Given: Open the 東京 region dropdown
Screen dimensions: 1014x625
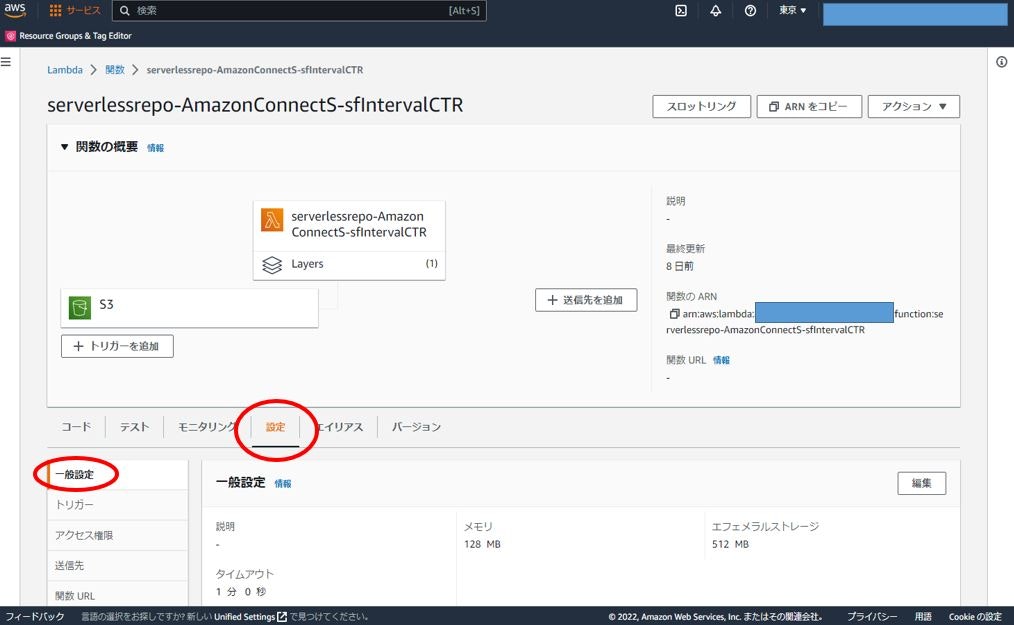Looking at the screenshot, I should 792,10.
